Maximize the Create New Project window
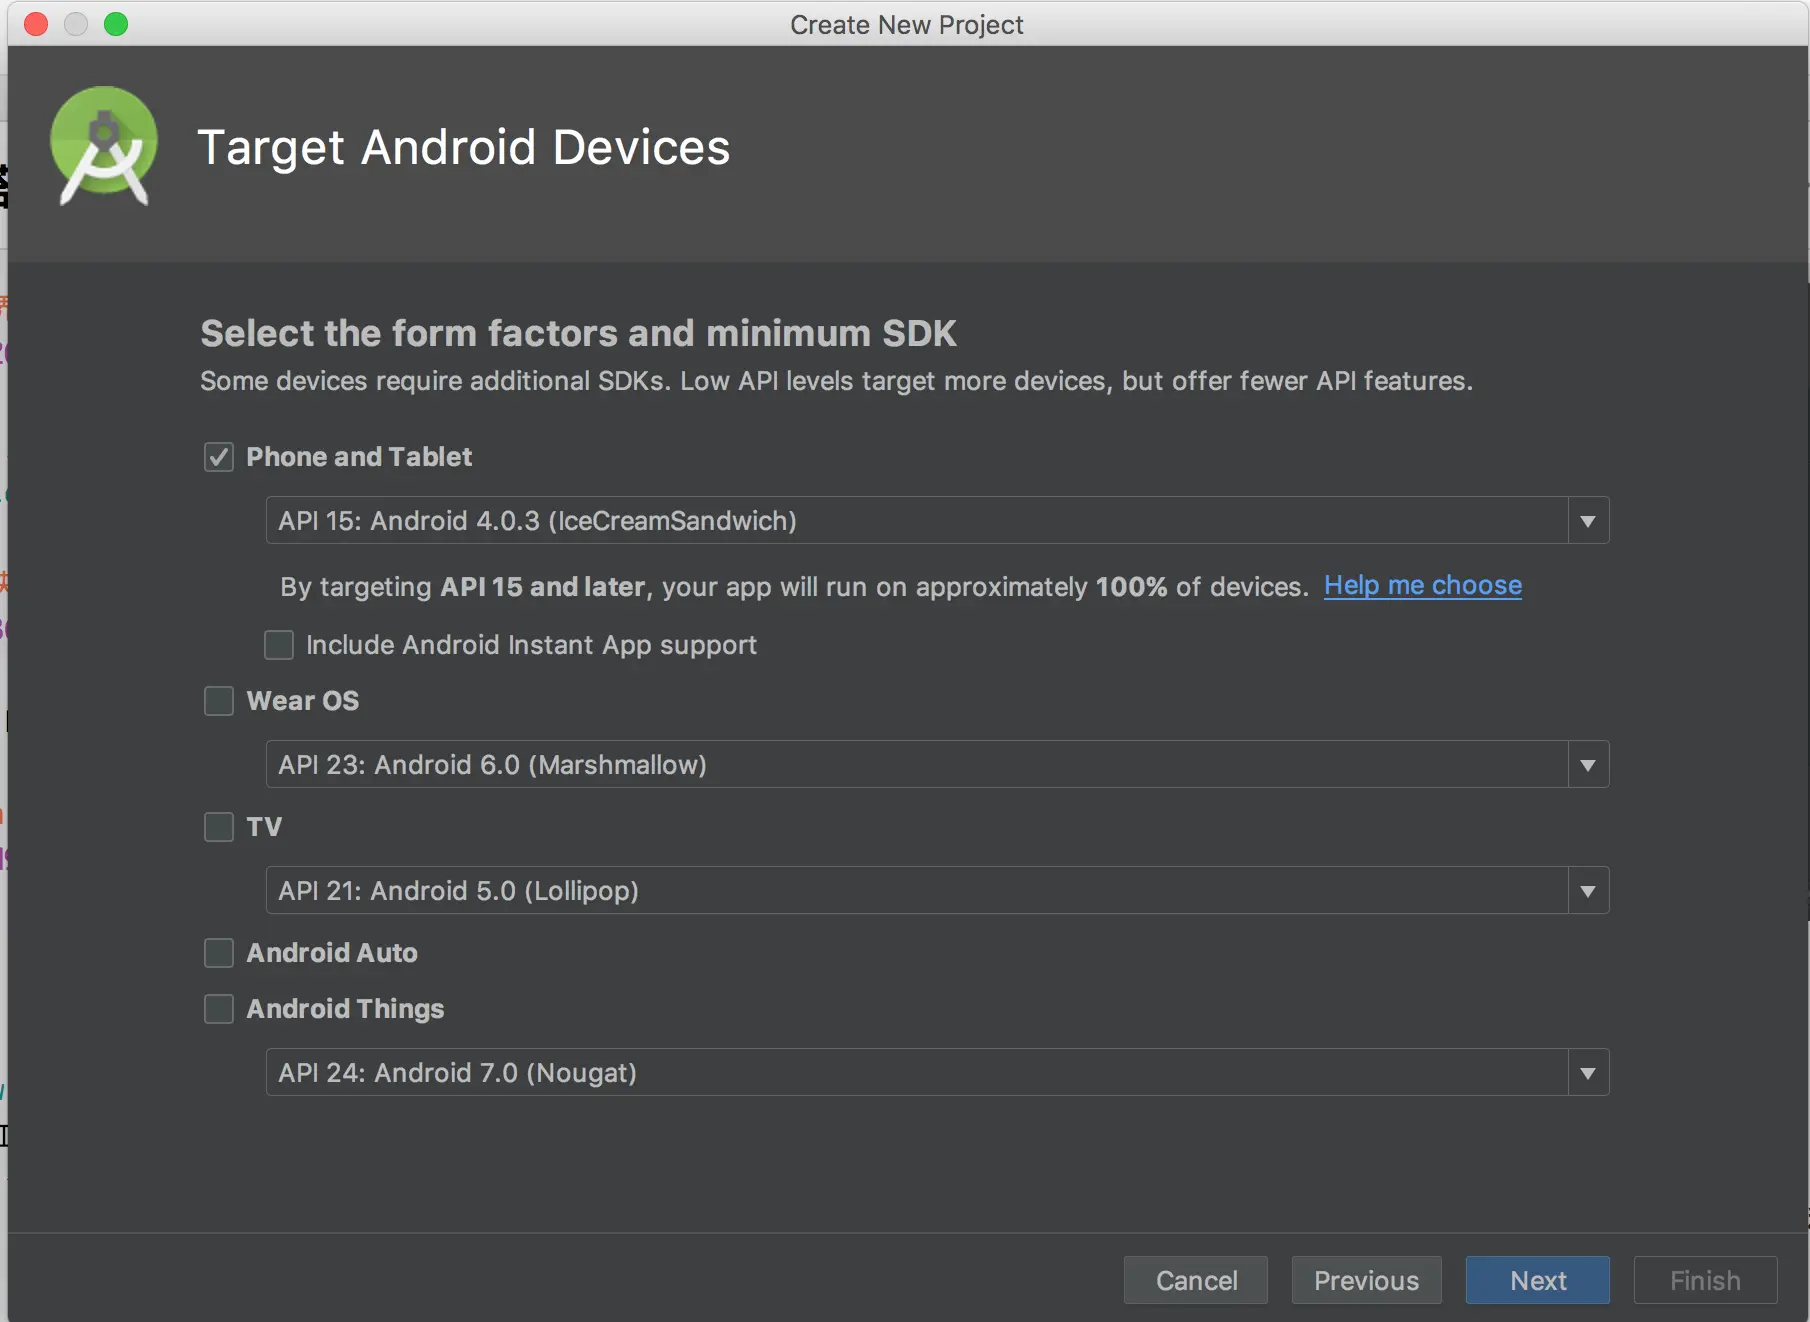The height and width of the screenshot is (1322, 1810). pyautogui.click(x=116, y=24)
